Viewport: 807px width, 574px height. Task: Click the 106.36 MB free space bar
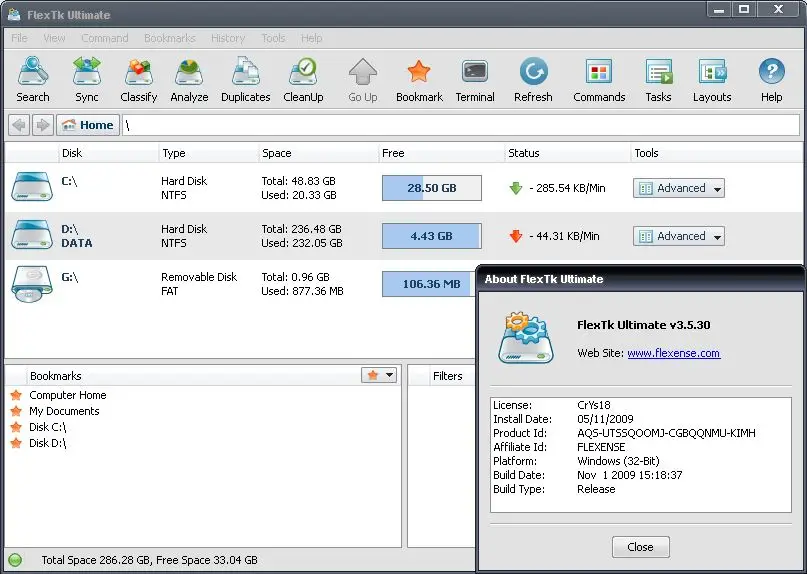point(428,284)
